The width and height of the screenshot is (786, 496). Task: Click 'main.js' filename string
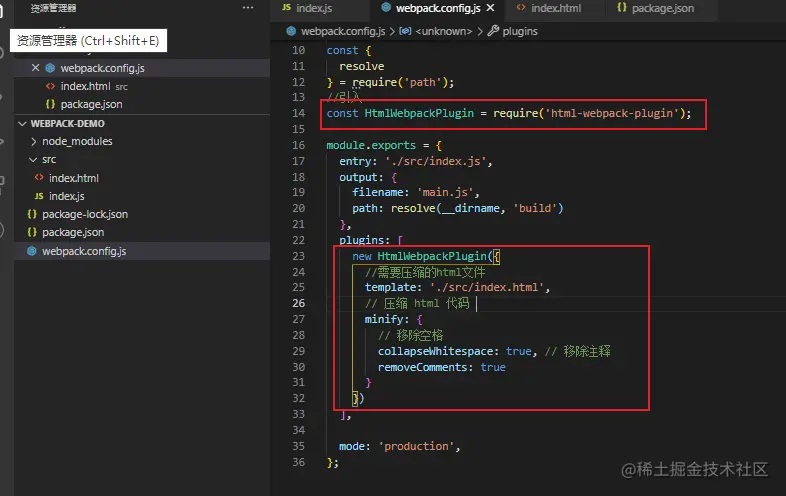click(x=445, y=193)
